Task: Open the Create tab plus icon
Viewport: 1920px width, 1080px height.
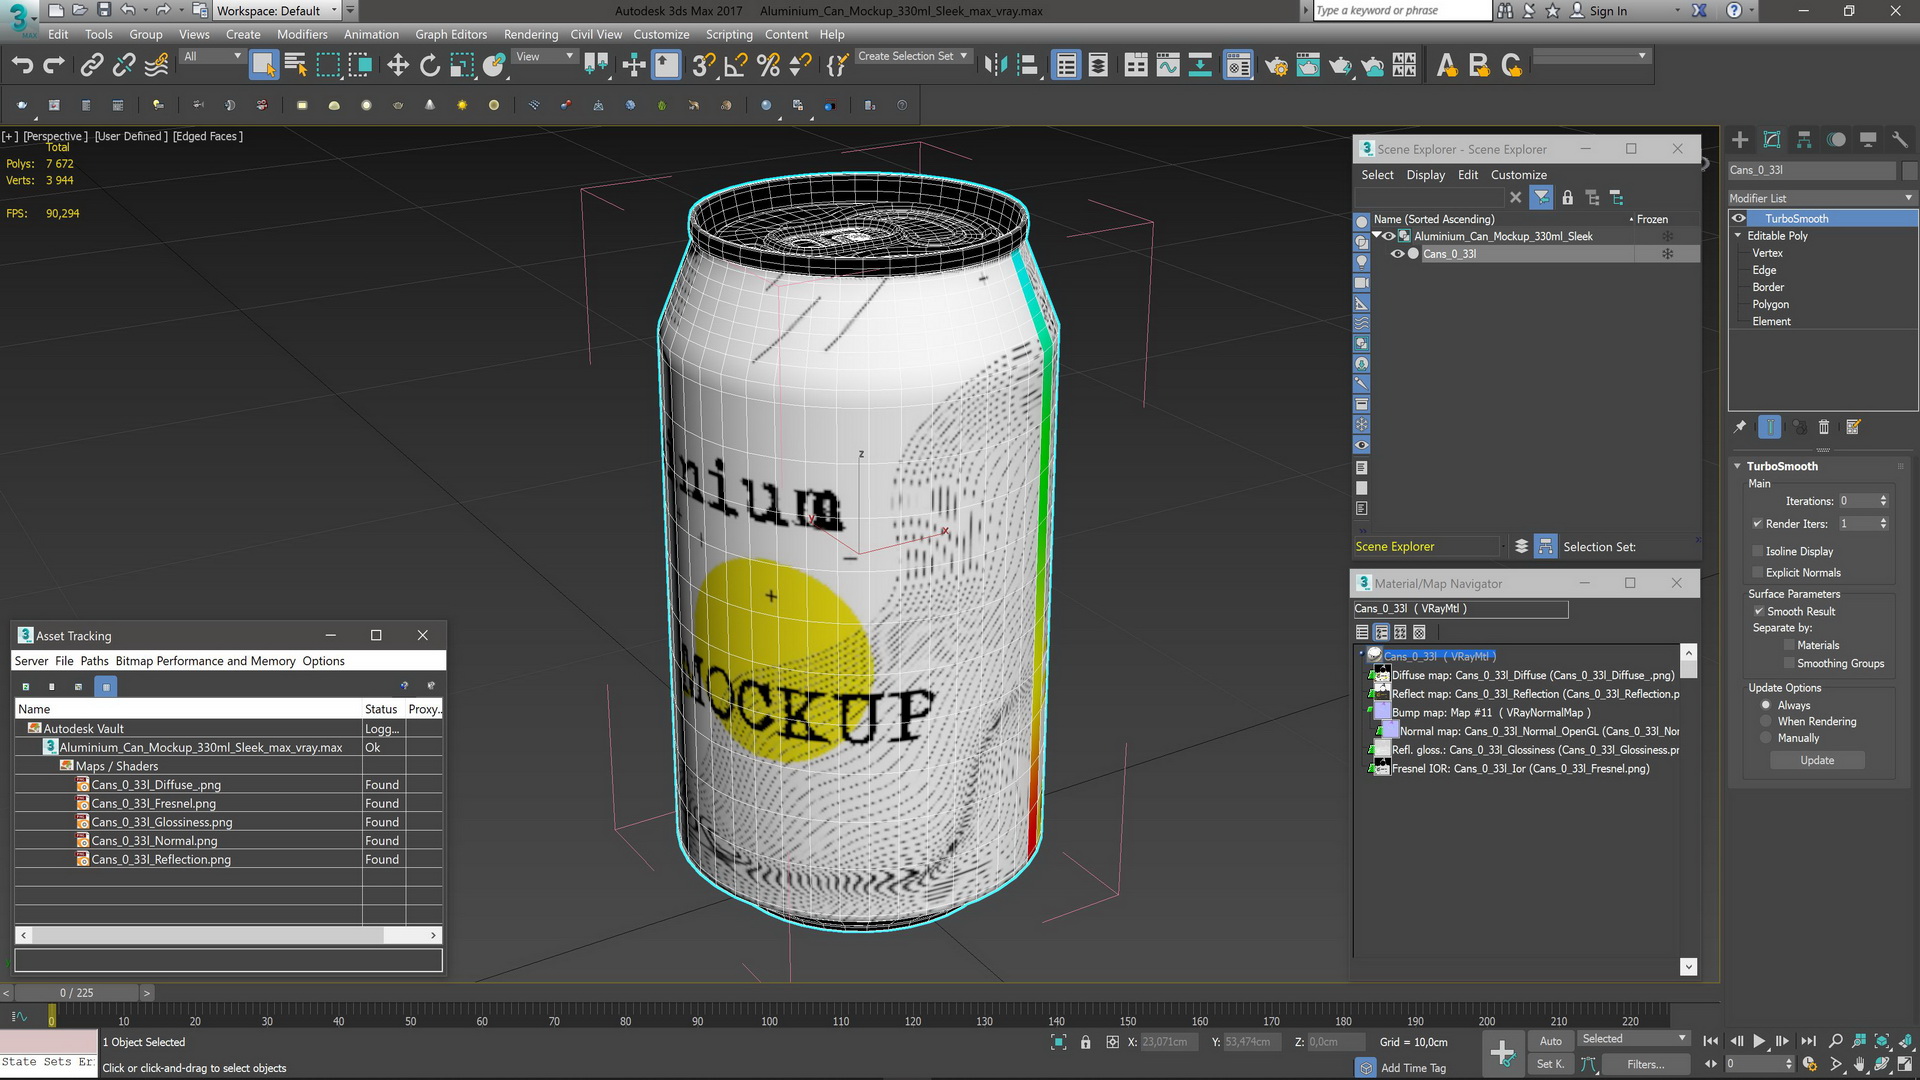Action: pos(1740,140)
